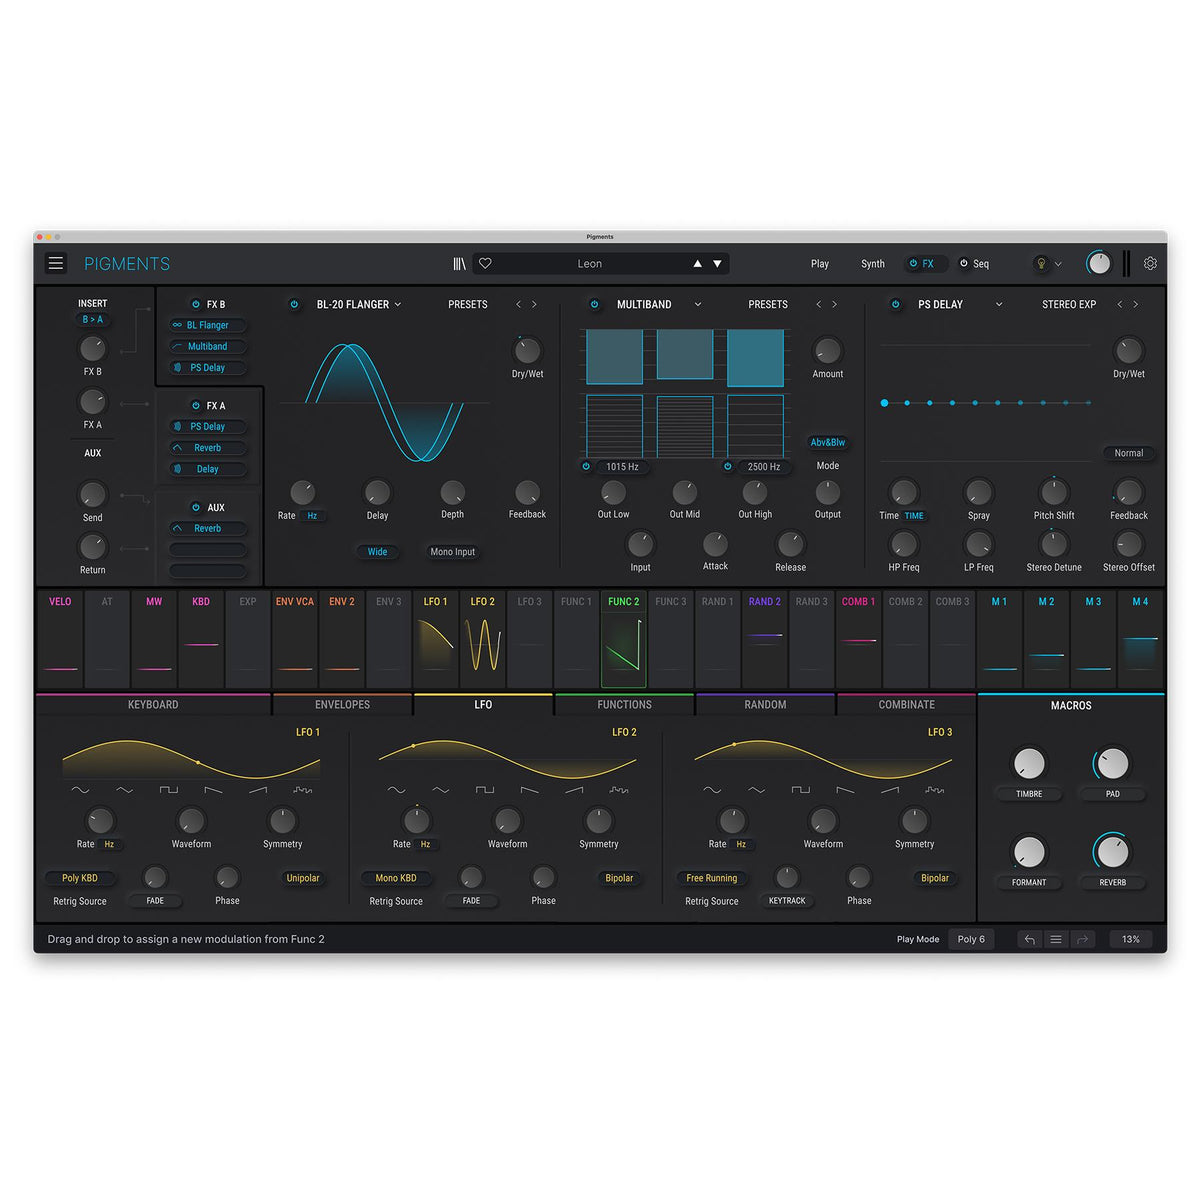The width and height of the screenshot is (1200, 1200).
Task: Open settings with the gear icon
Action: click(x=1150, y=264)
